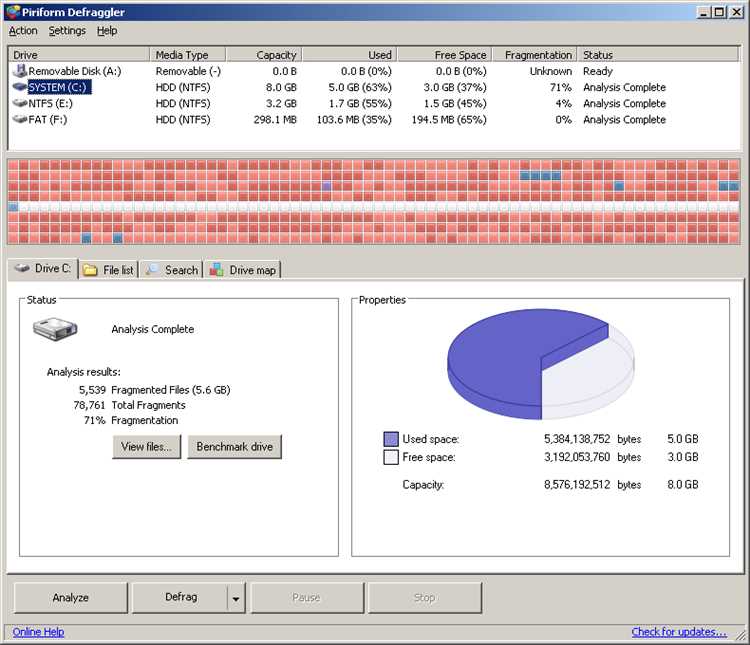
Task: Click the SYSTEM (C:) drive icon
Action: [x=20, y=87]
